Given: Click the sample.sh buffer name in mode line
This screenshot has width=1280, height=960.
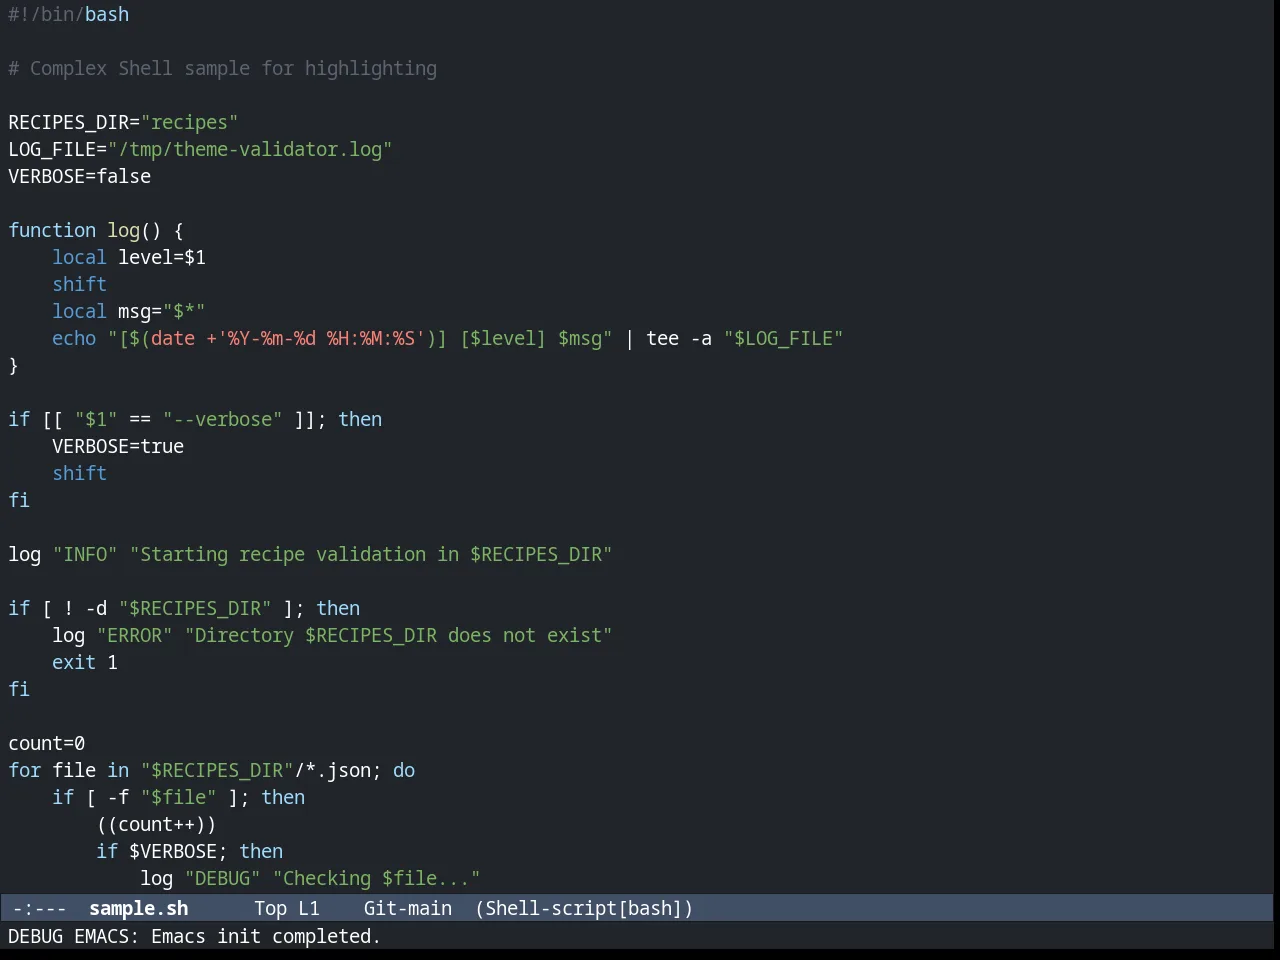Looking at the screenshot, I should click(138, 908).
